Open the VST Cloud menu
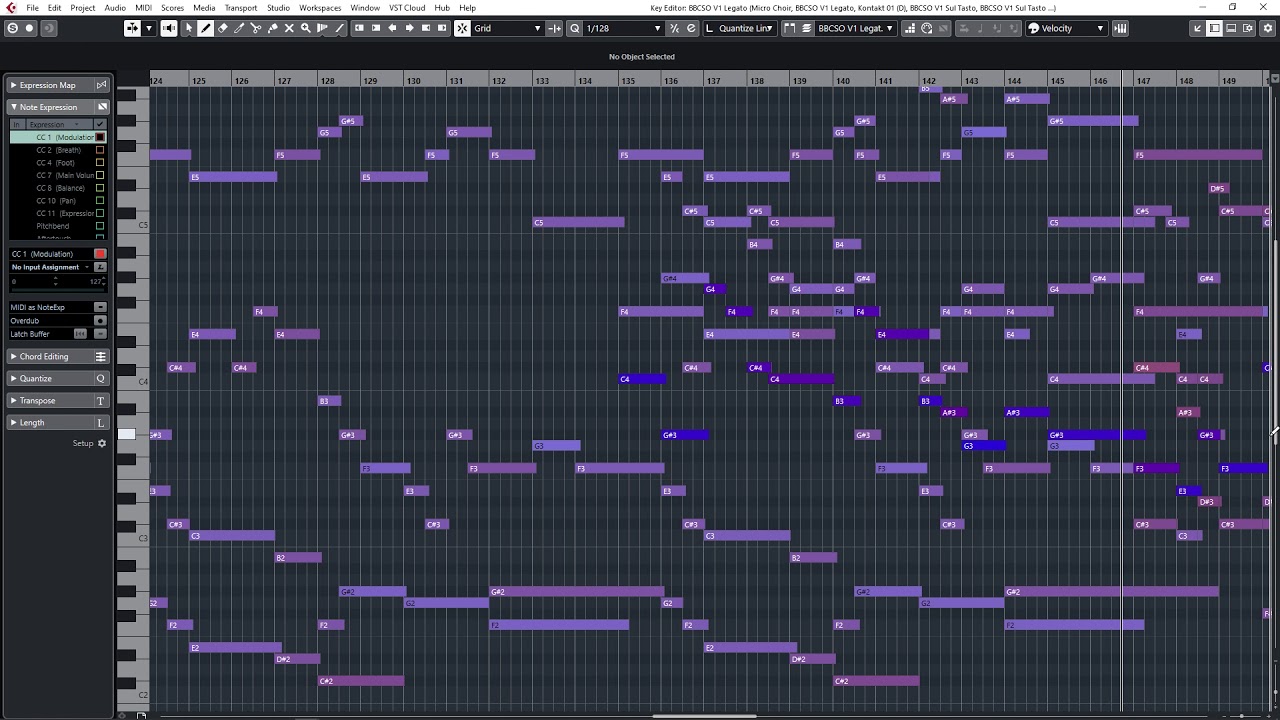The width and height of the screenshot is (1280, 720). point(407,7)
